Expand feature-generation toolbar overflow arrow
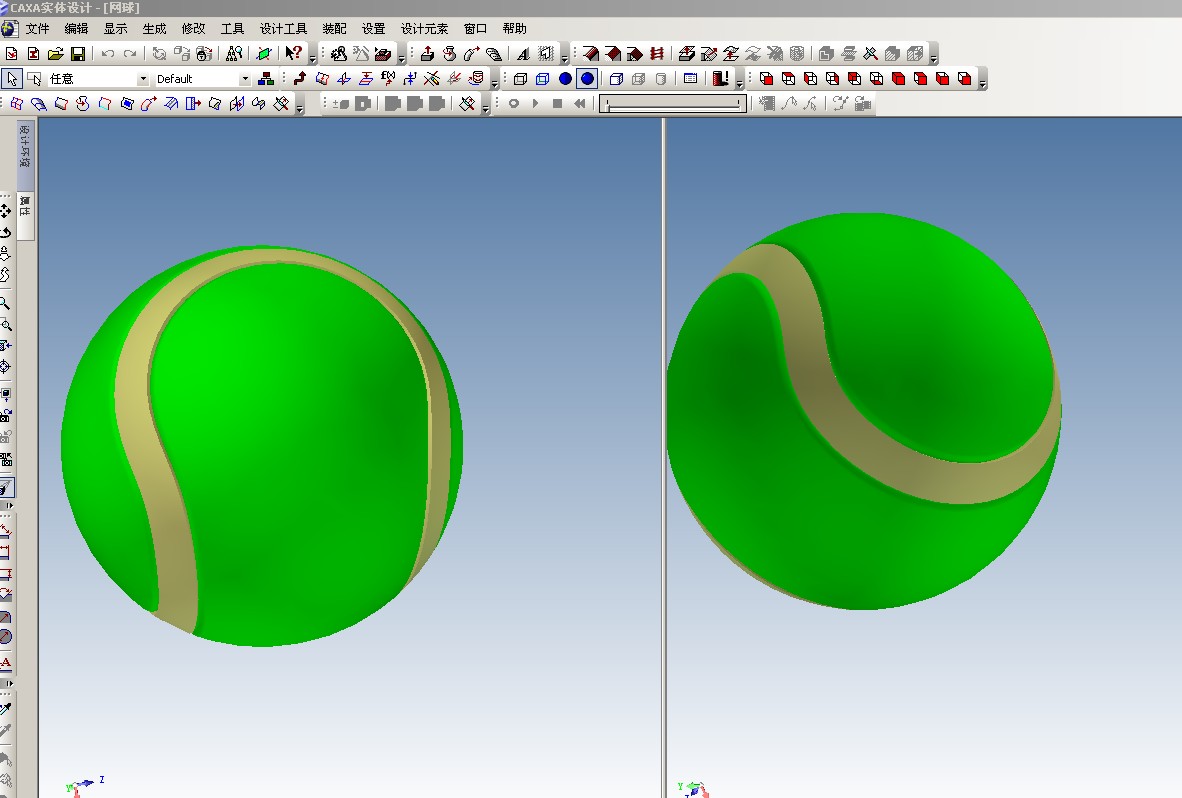Screen dimensions: 1182x798 click(x=565, y=55)
